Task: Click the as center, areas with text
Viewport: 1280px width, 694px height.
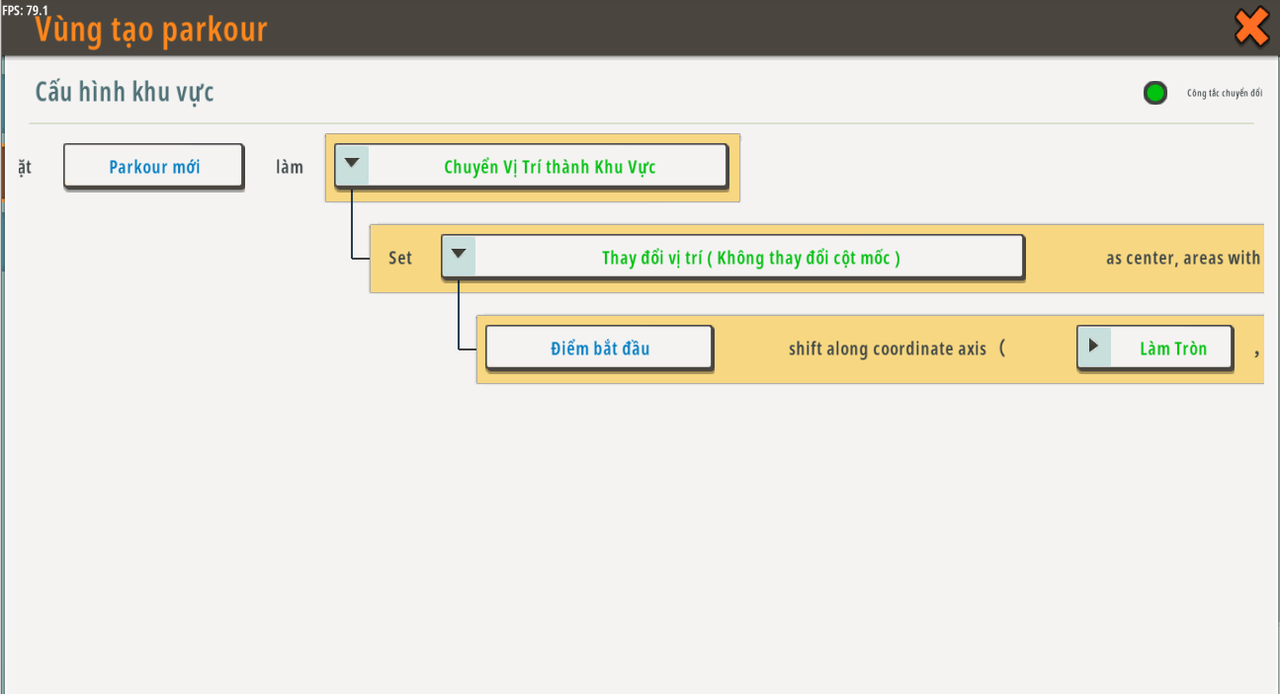Action: (1182, 258)
